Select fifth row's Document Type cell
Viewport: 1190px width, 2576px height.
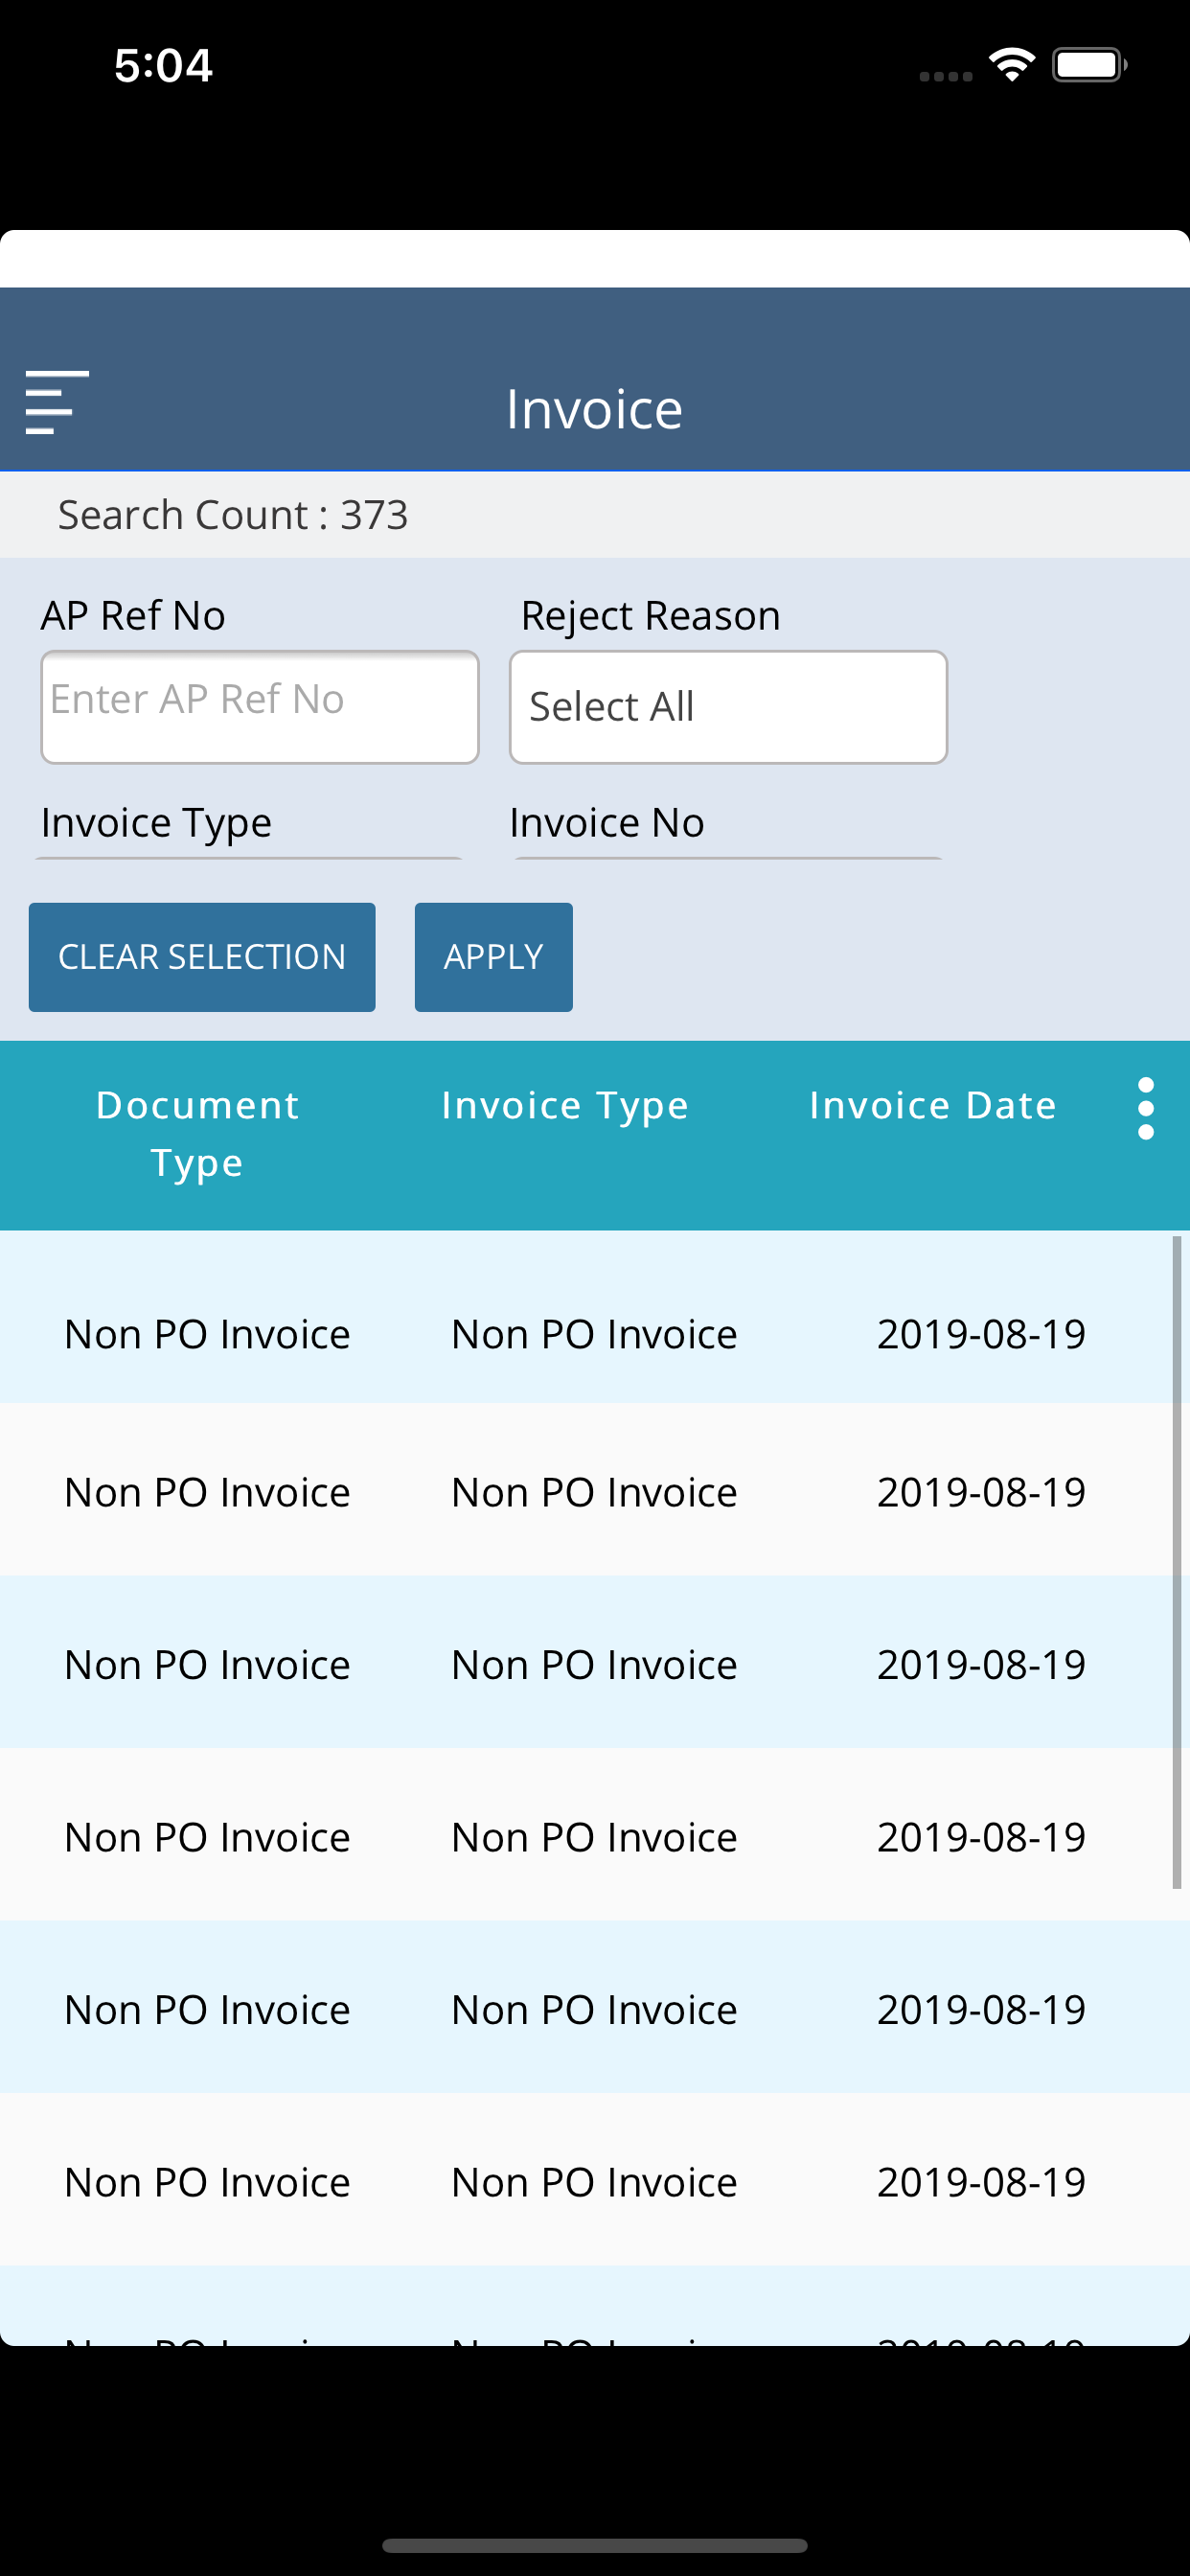point(207,2010)
